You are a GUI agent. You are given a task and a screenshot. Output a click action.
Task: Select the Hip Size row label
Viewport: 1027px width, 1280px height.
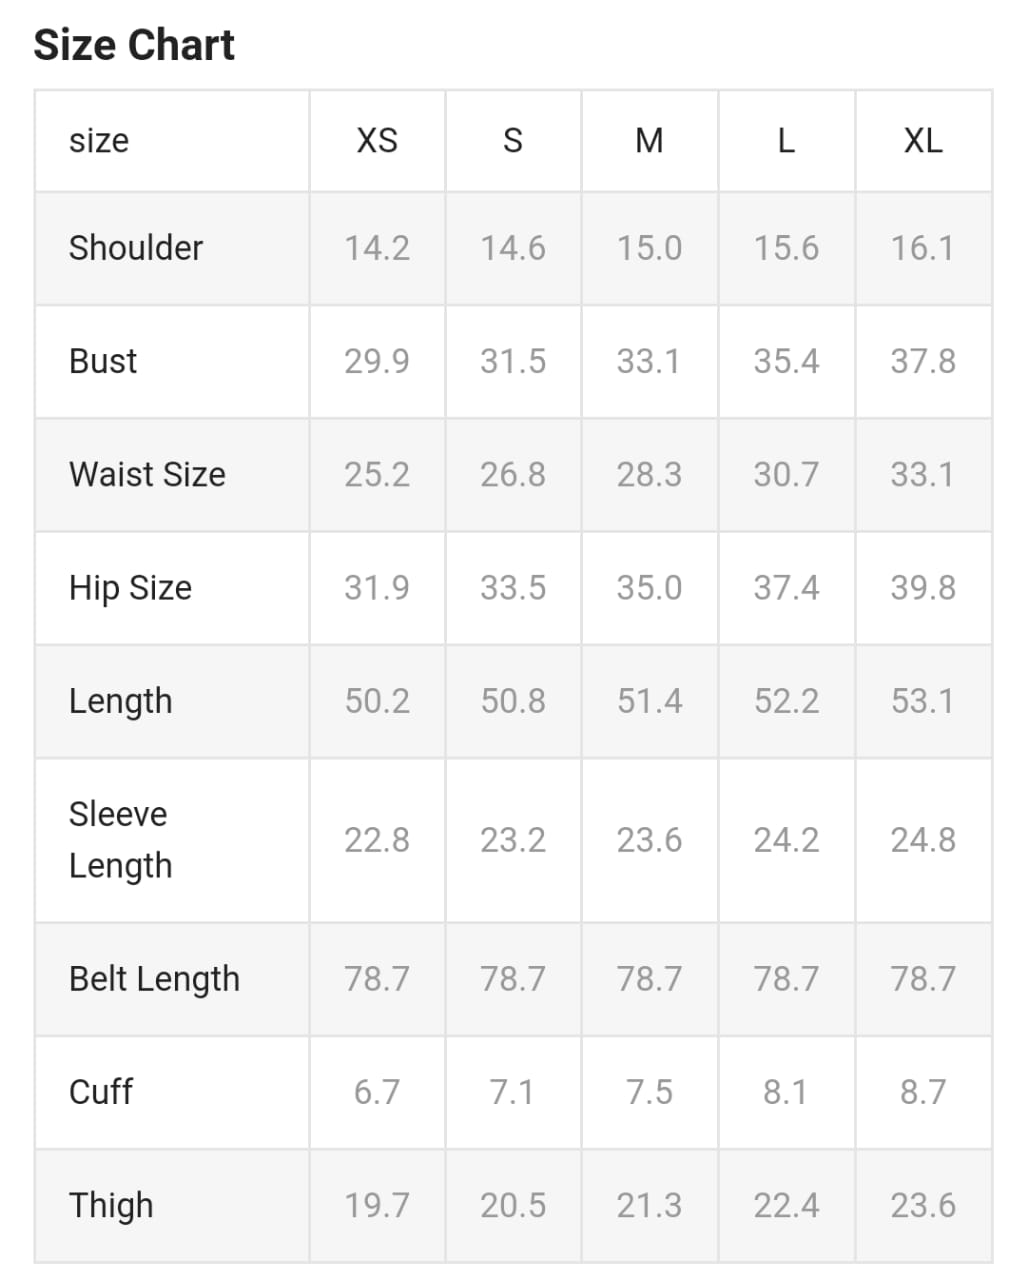pos(130,588)
